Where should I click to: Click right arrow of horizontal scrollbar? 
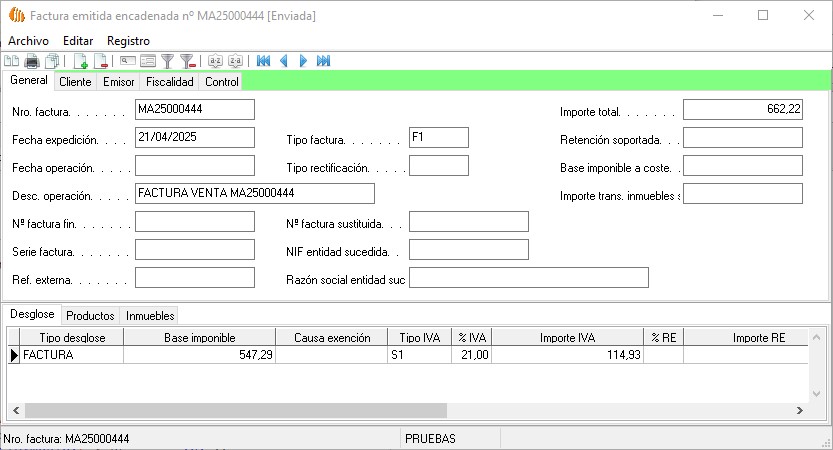[x=800, y=410]
